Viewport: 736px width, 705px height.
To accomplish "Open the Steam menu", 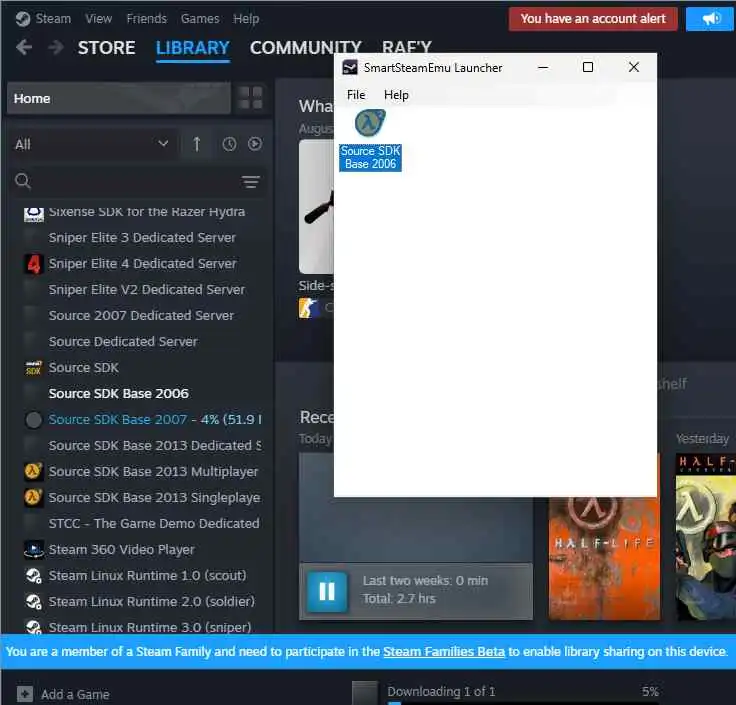I will coord(53,19).
